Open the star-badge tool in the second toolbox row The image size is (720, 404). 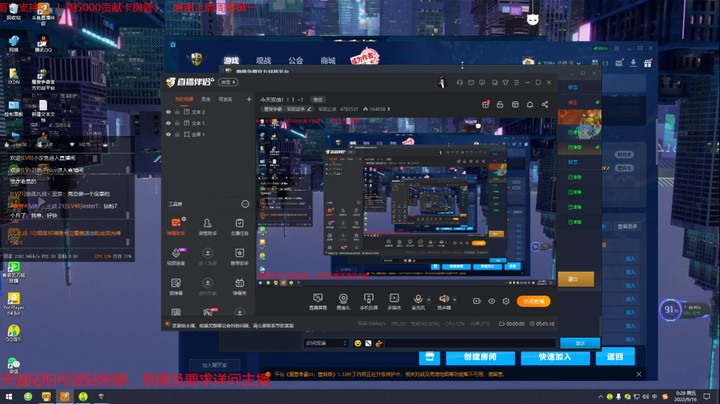coord(239,257)
